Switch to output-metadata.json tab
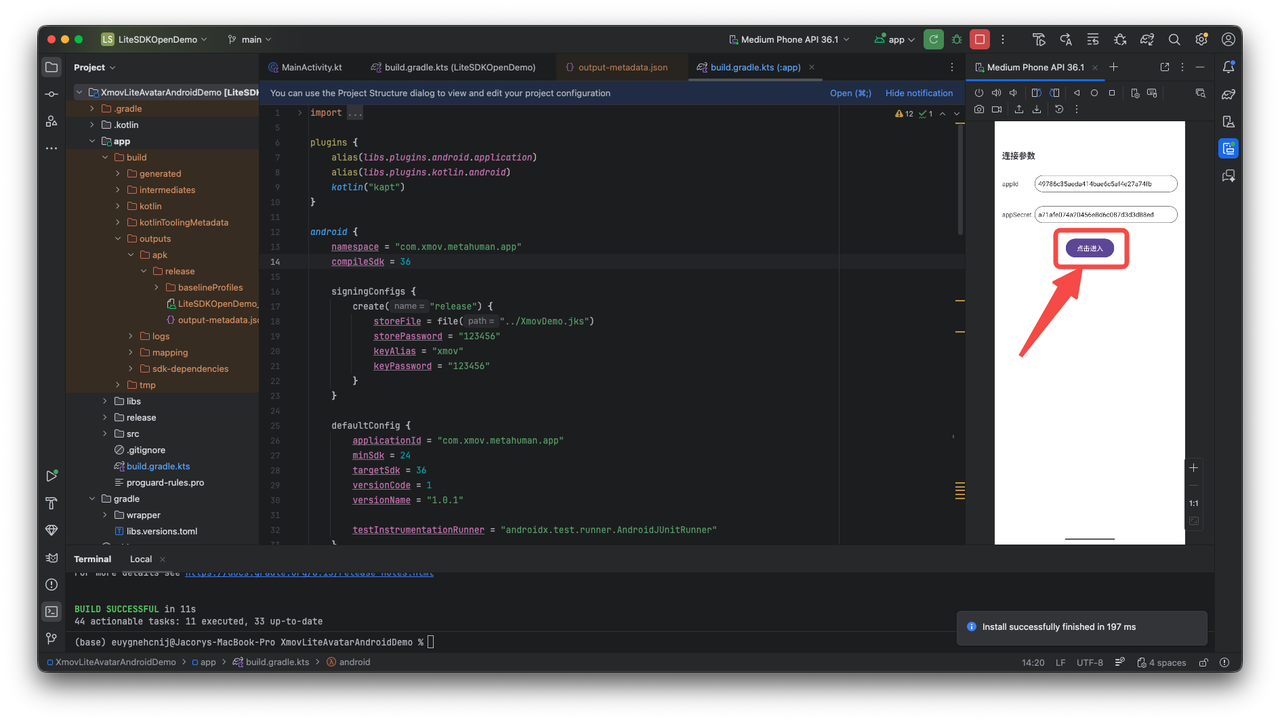The image size is (1280, 722). click(x=622, y=67)
